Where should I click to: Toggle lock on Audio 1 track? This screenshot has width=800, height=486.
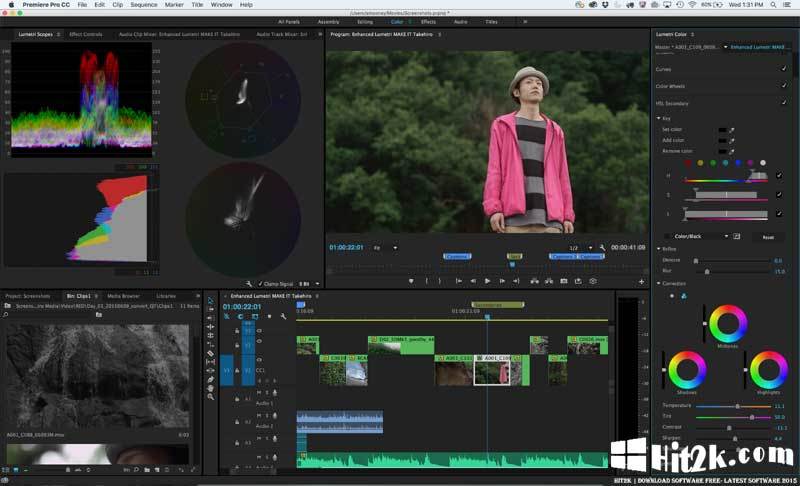[x=237, y=399]
